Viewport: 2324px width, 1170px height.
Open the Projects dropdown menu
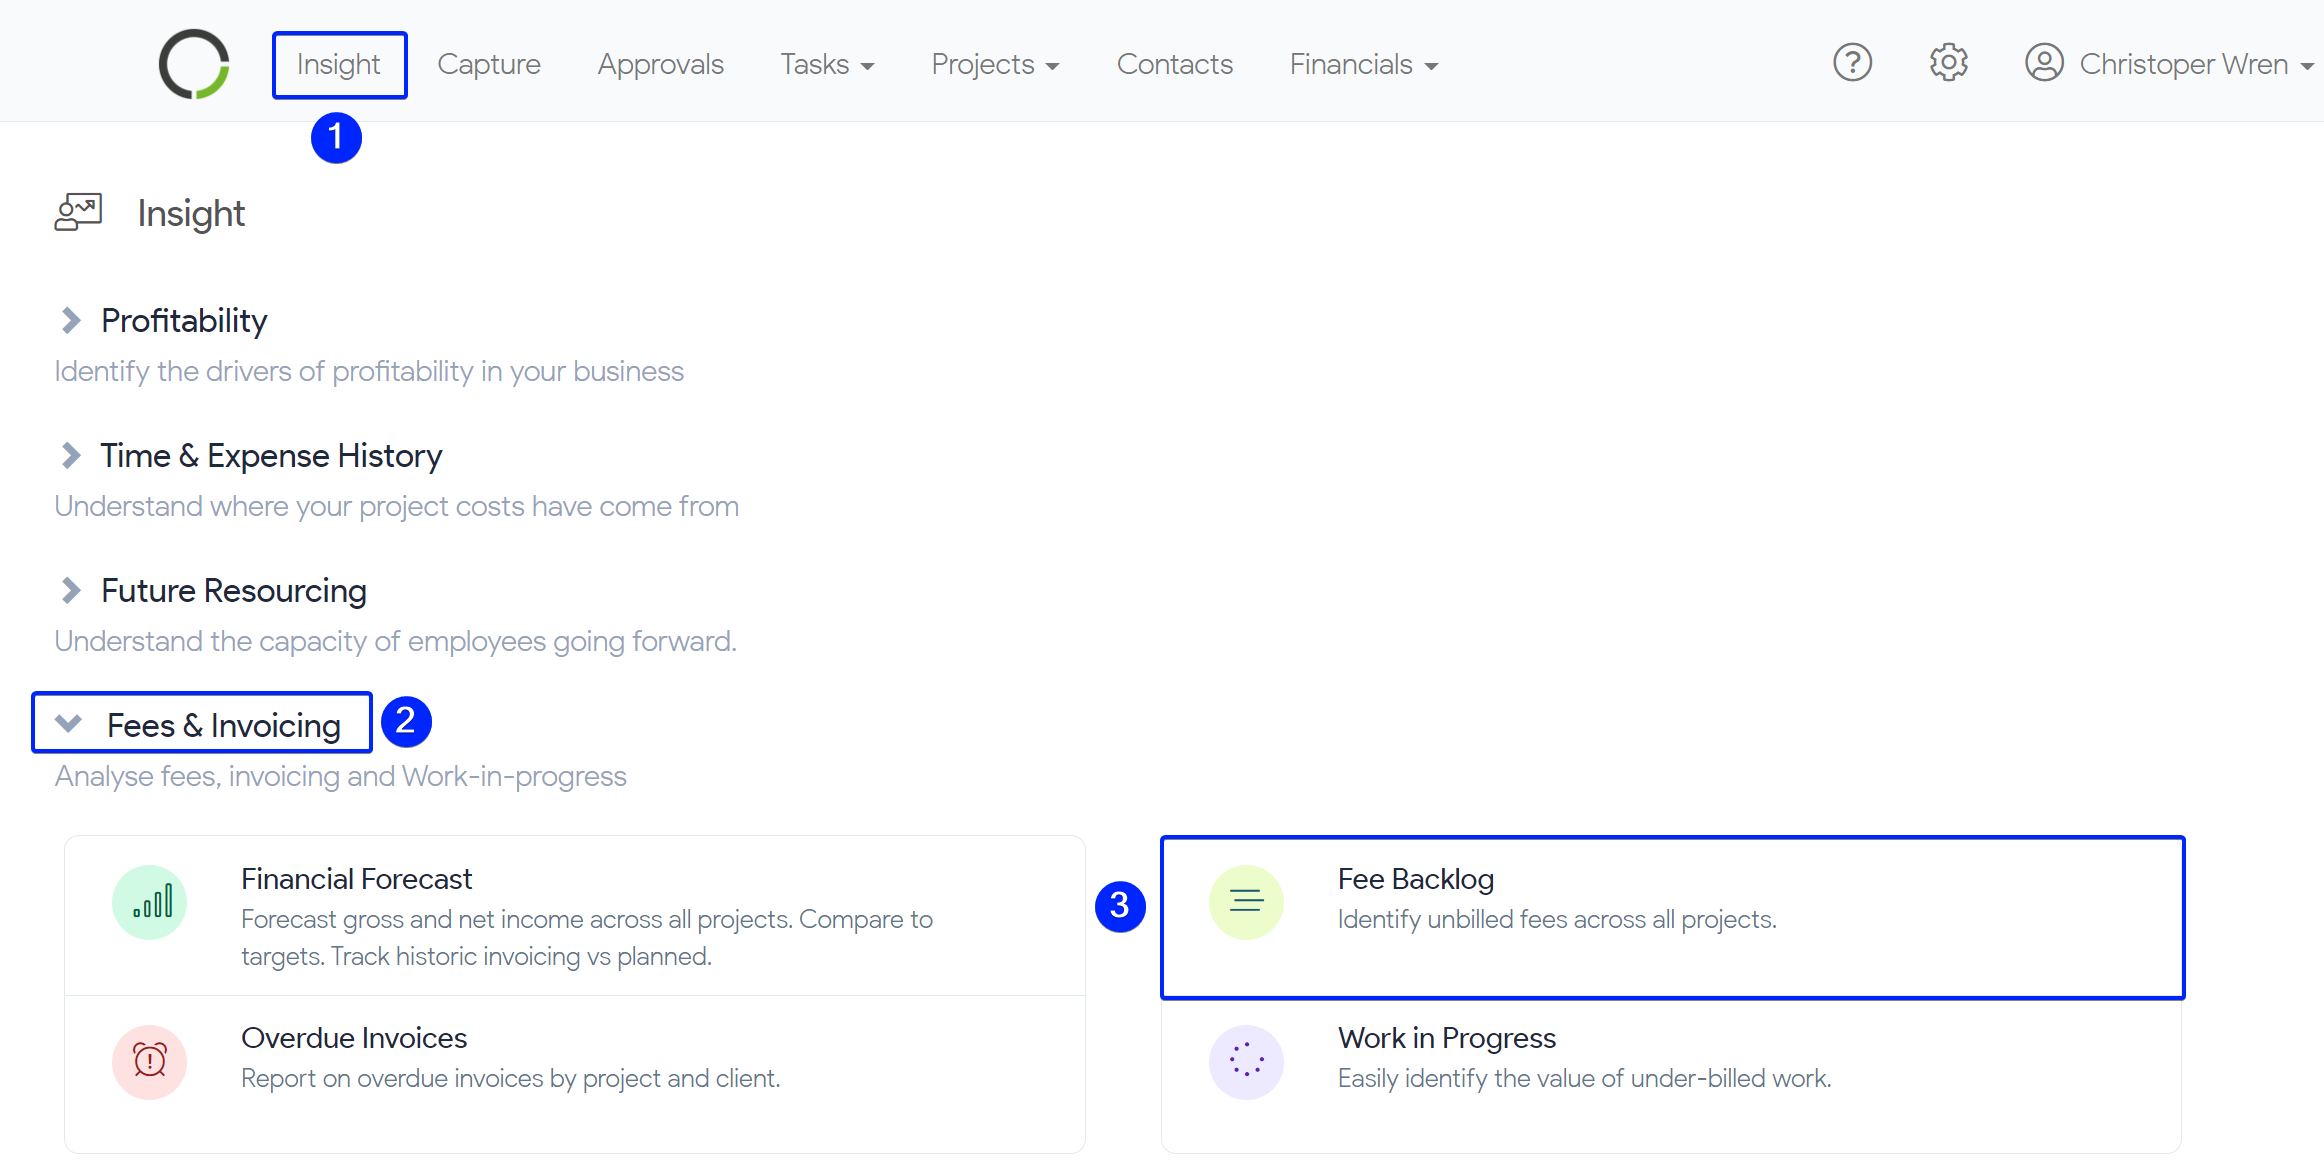[995, 65]
